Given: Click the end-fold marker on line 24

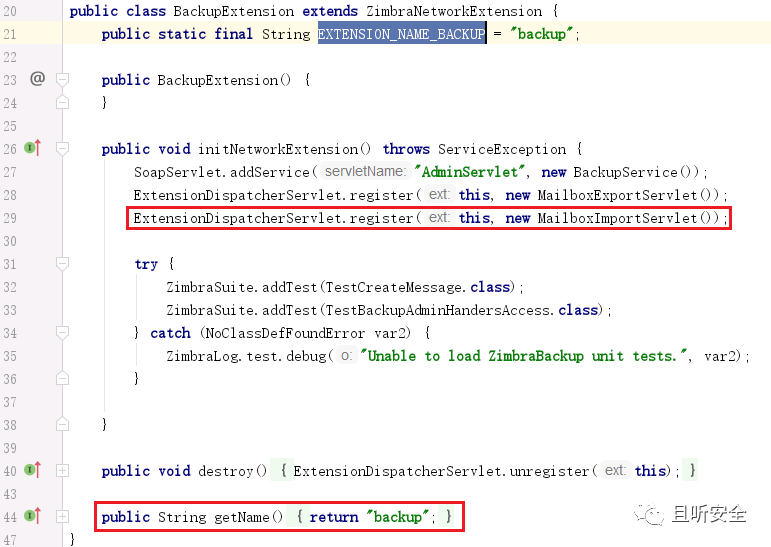Looking at the screenshot, I should click(62, 102).
